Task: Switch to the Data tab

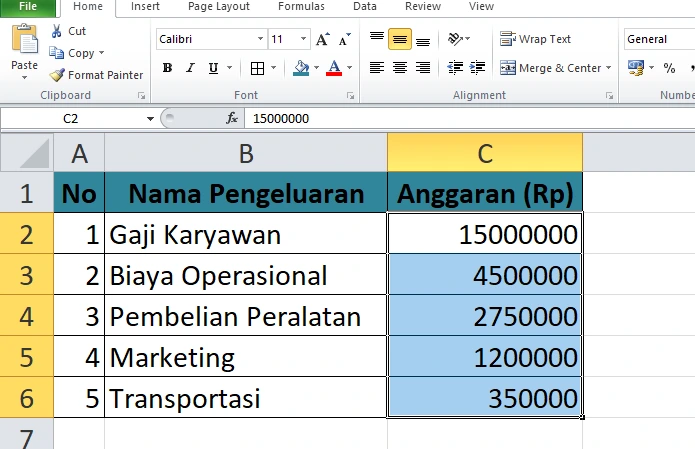Action: coord(365,7)
